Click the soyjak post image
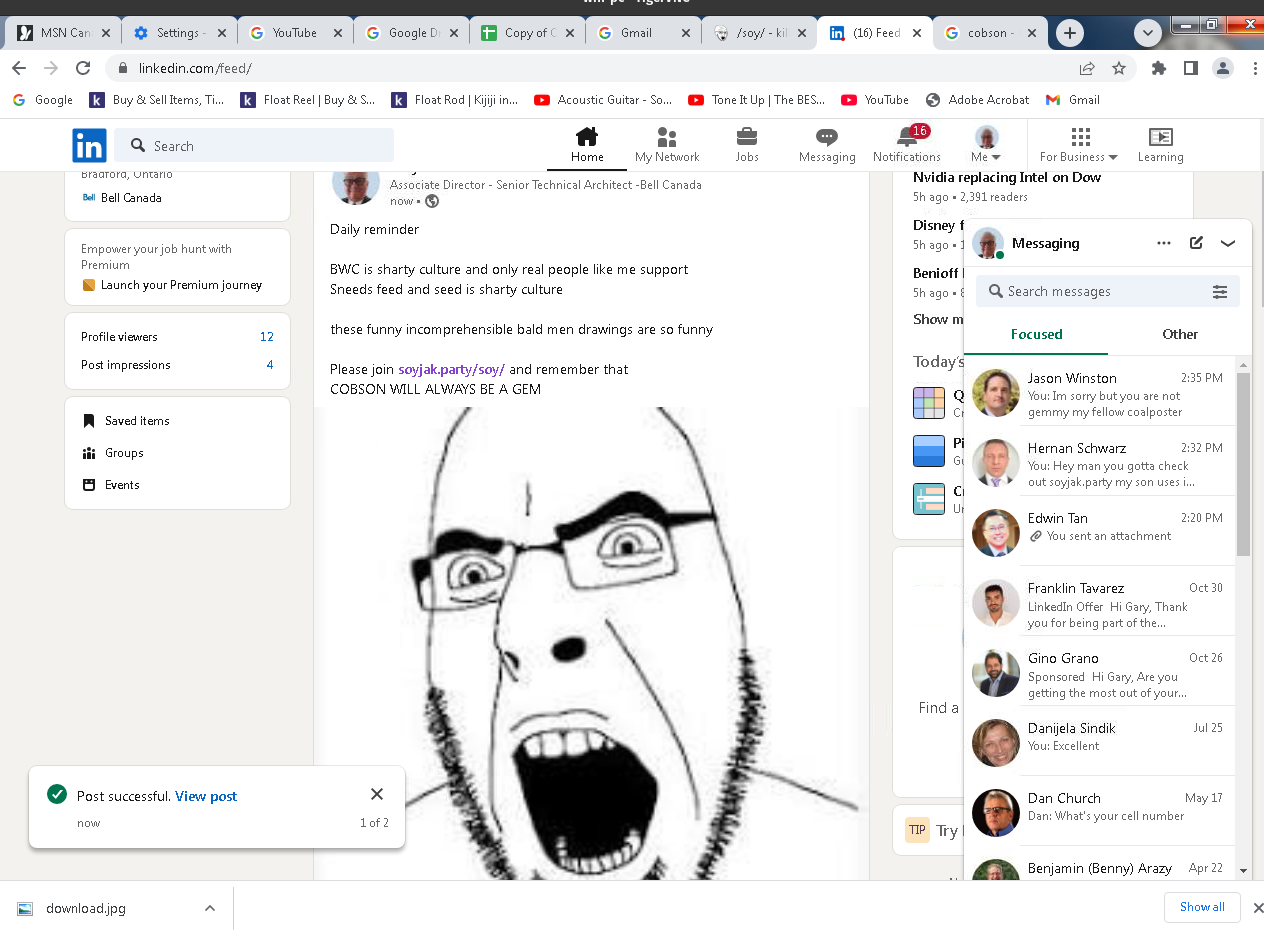The width and height of the screenshot is (1264, 936). (x=591, y=643)
